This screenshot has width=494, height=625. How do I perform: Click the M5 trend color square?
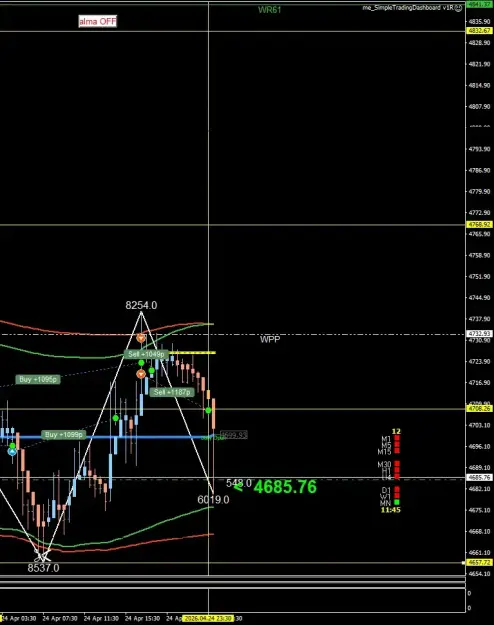(397, 445)
